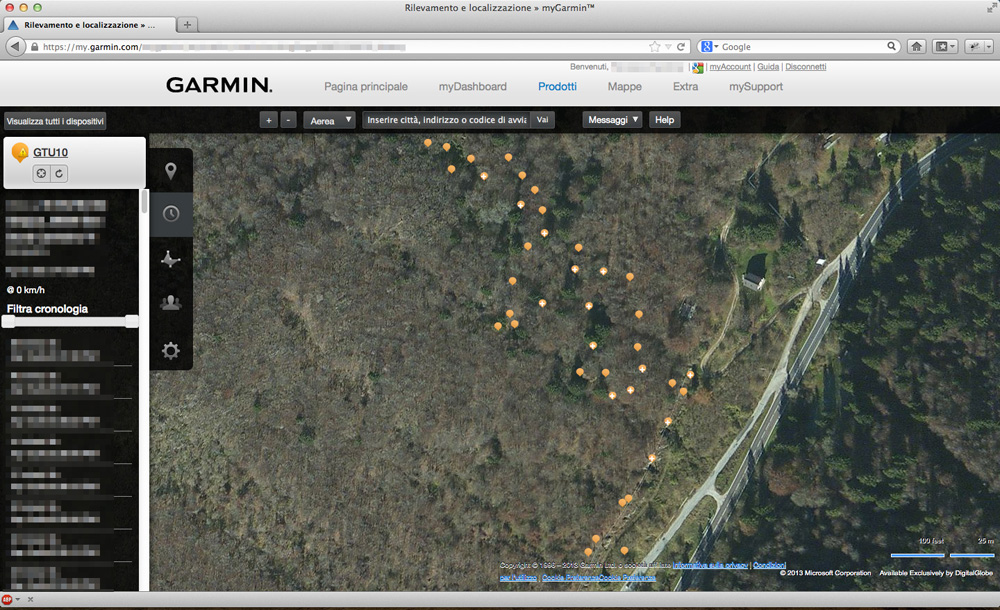Open the Extra menu
This screenshot has width=1000, height=610.
tap(686, 86)
